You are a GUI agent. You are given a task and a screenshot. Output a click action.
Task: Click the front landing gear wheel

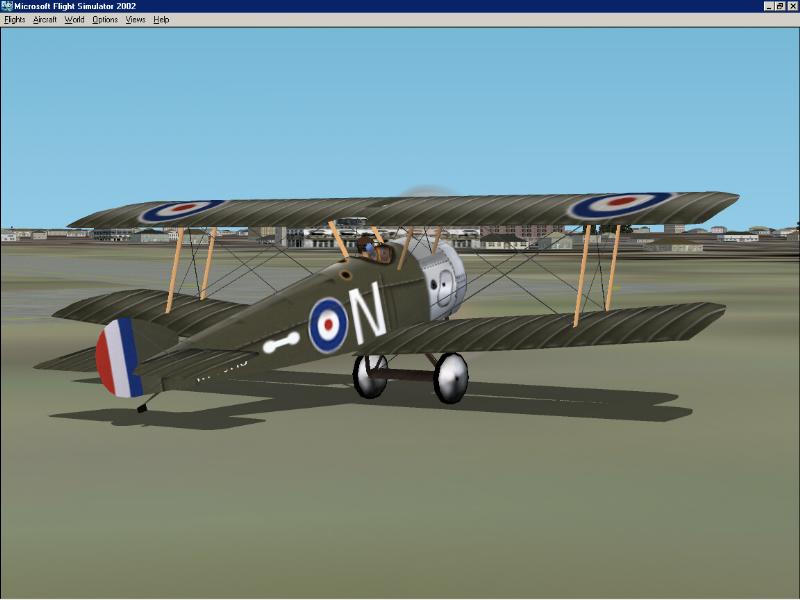[450, 378]
